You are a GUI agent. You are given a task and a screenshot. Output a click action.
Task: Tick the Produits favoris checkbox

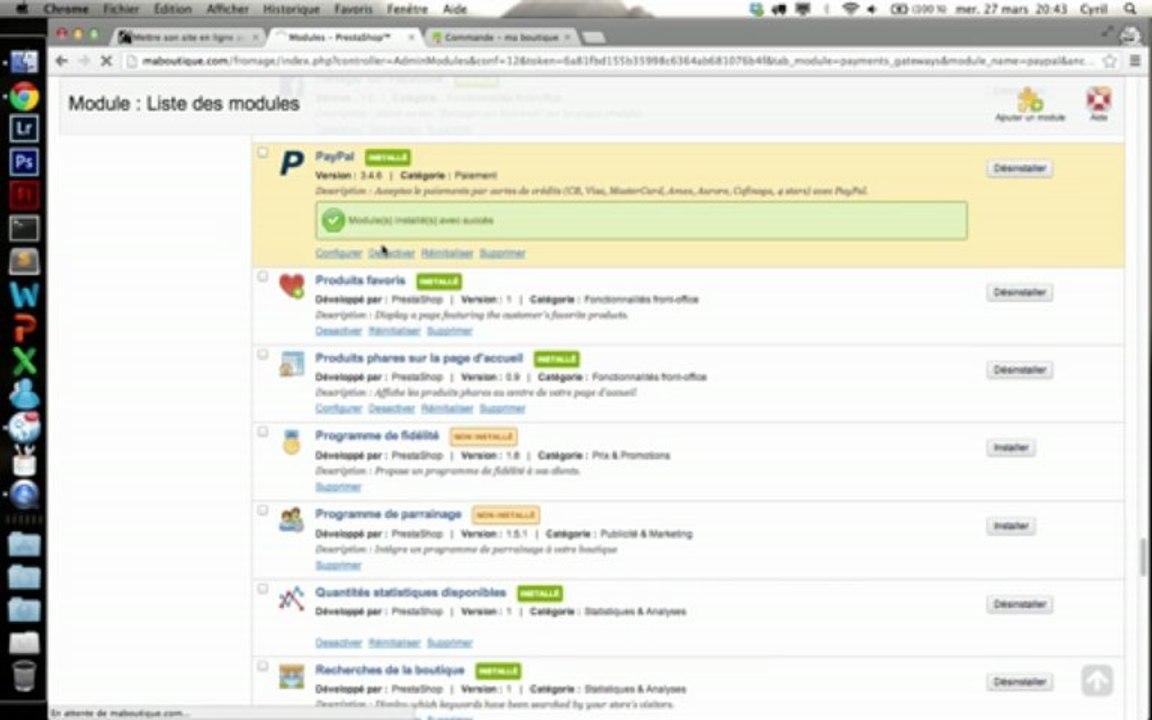coord(262,276)
